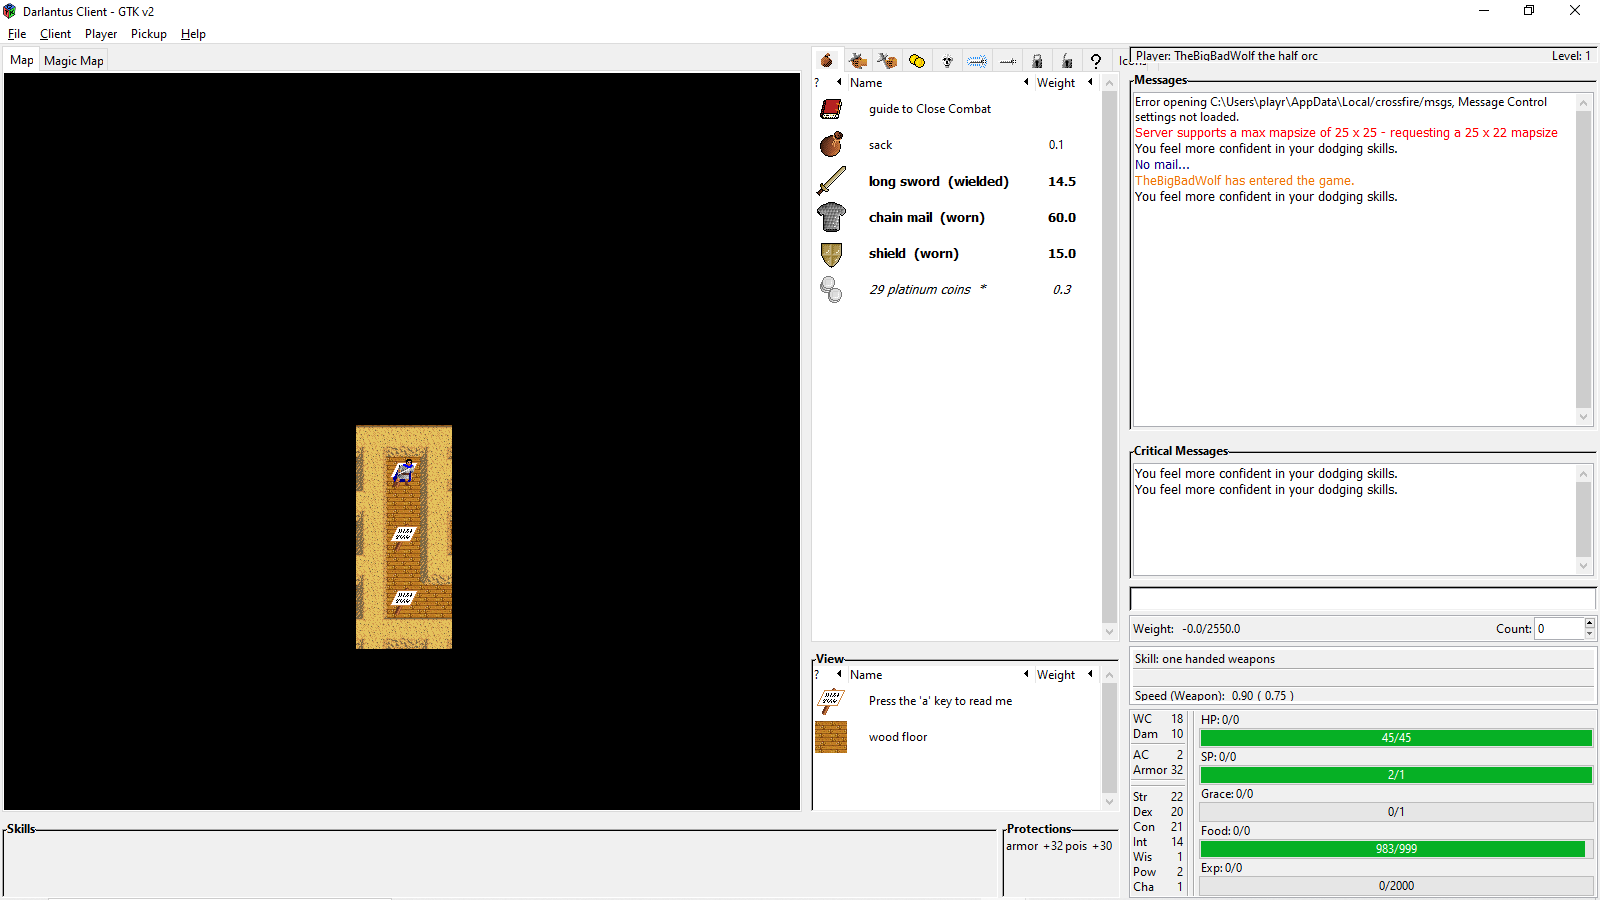Screen dimensions: 1600x900
Task: Open the locked items padlock tab
Action: pos(1037,61)
